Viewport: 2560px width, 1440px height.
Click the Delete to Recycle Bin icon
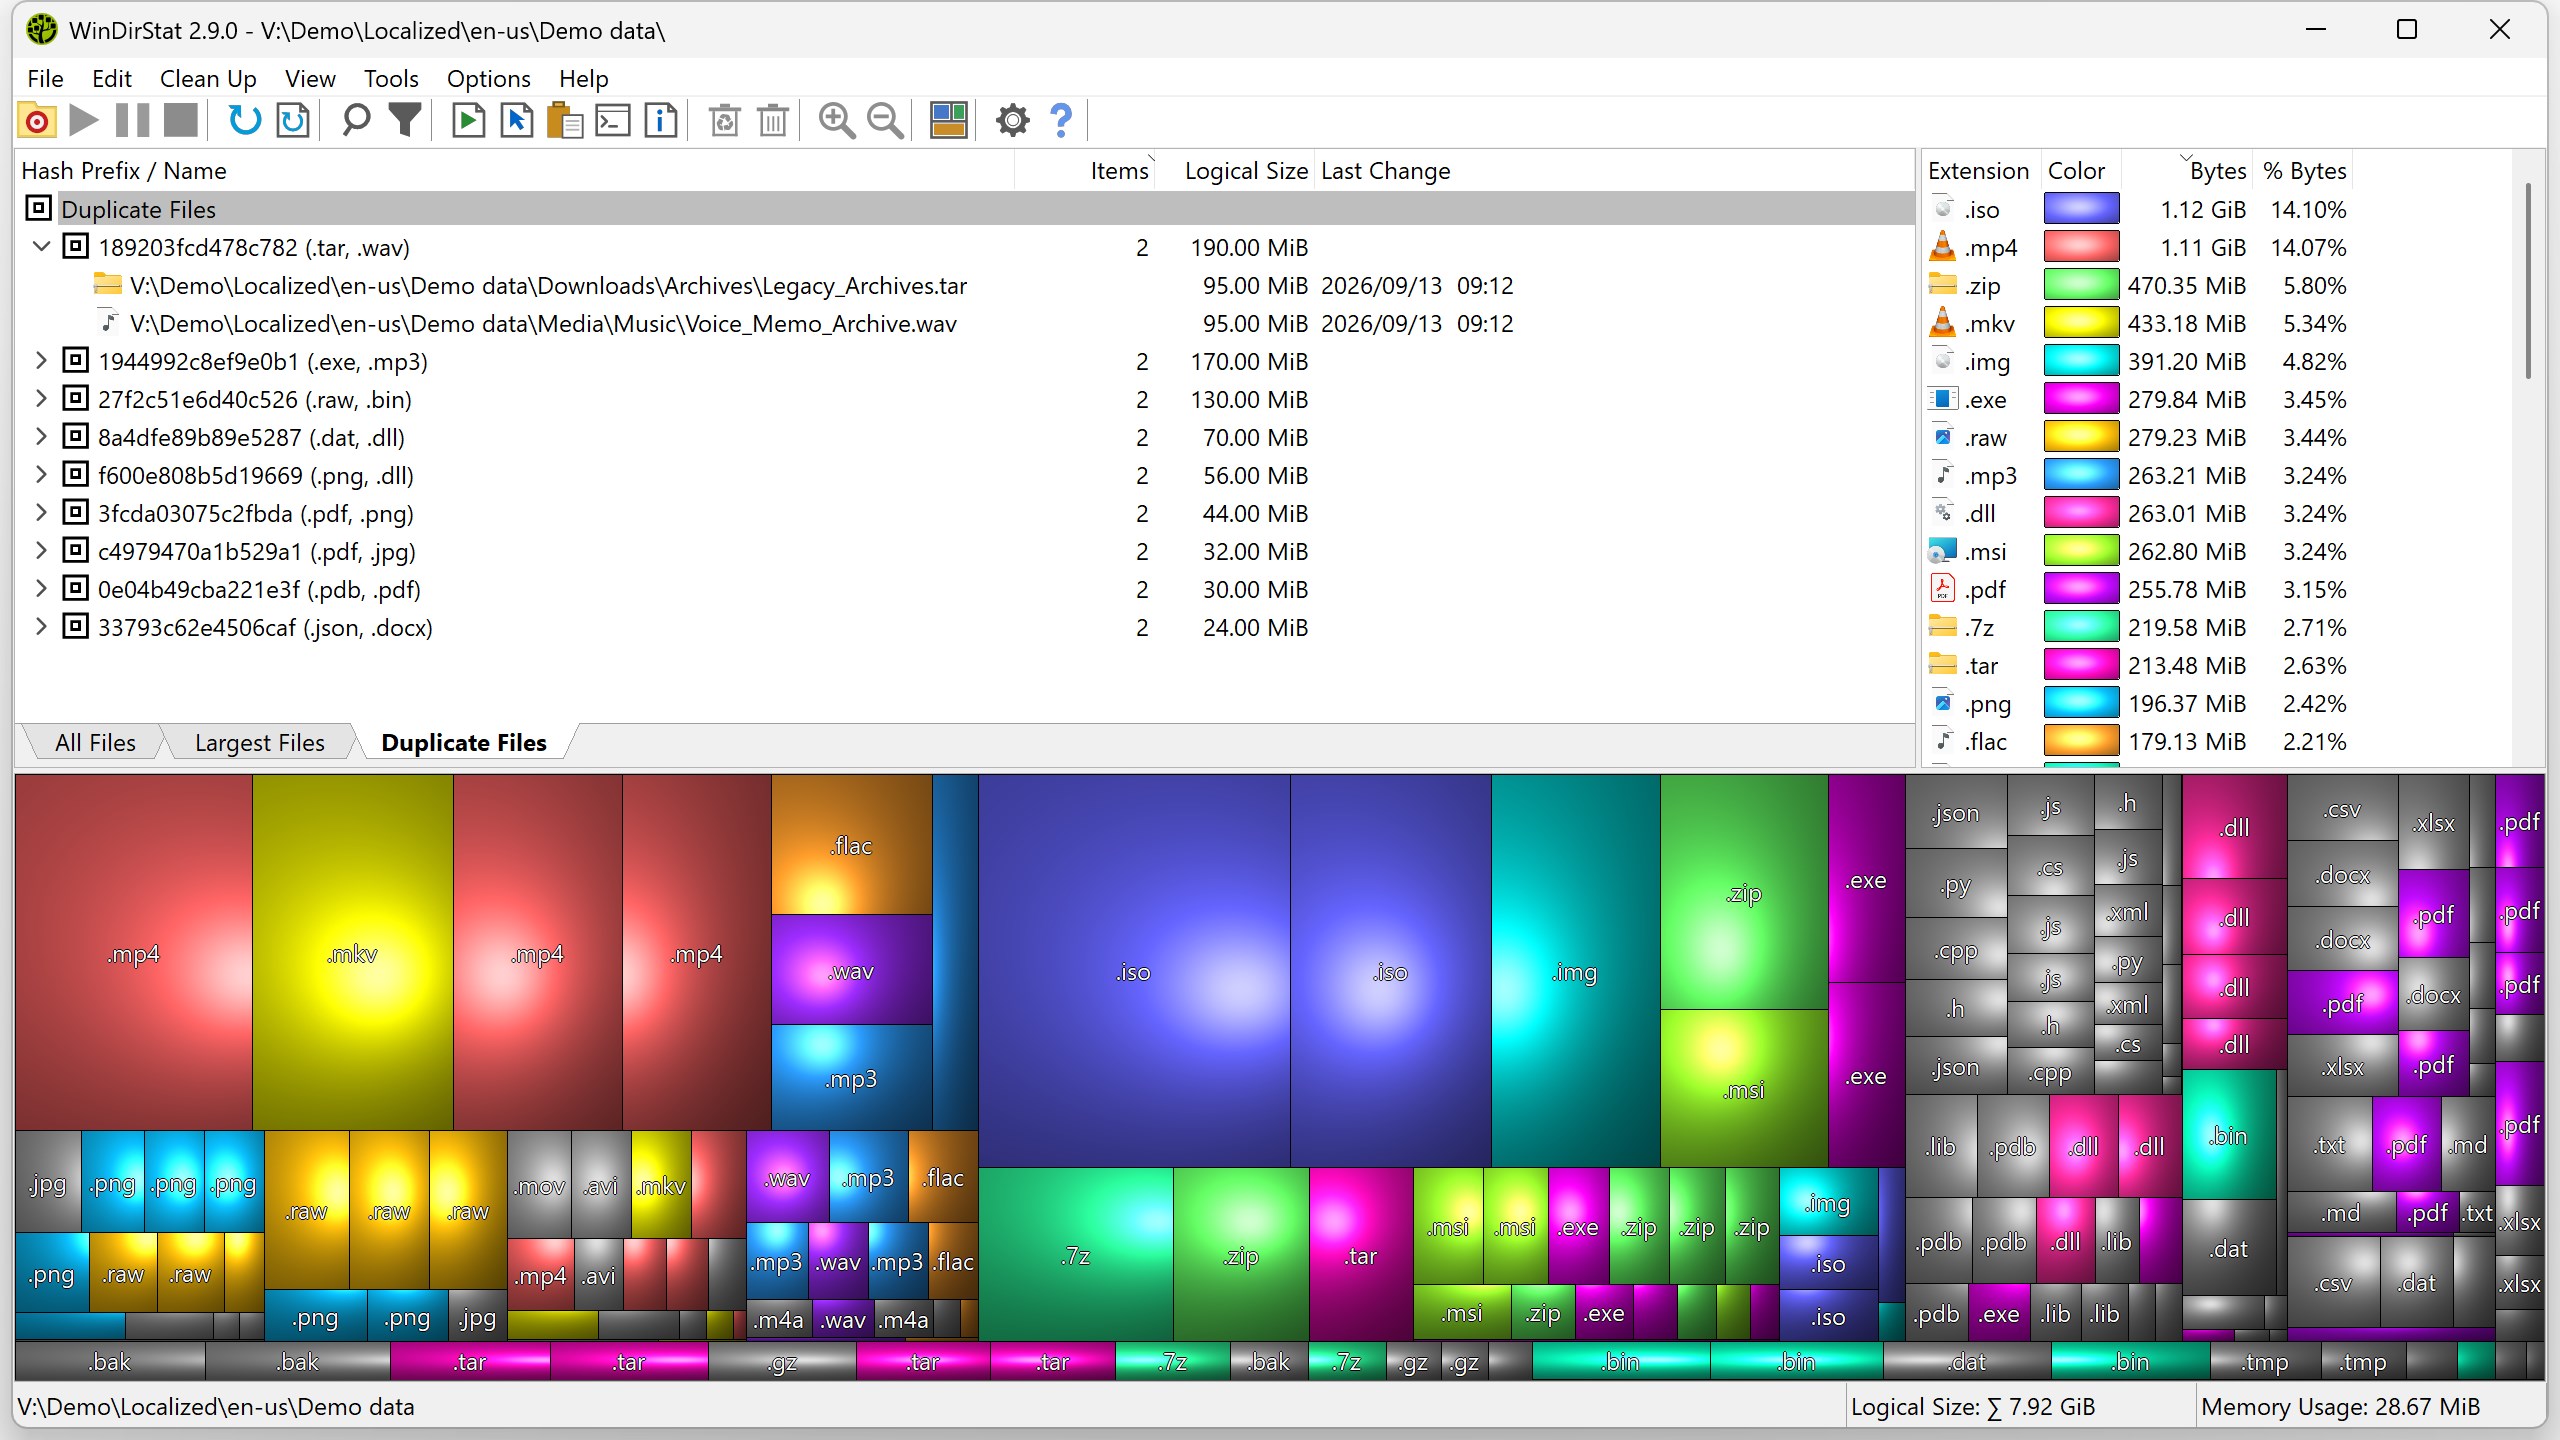tap(724, 121)
